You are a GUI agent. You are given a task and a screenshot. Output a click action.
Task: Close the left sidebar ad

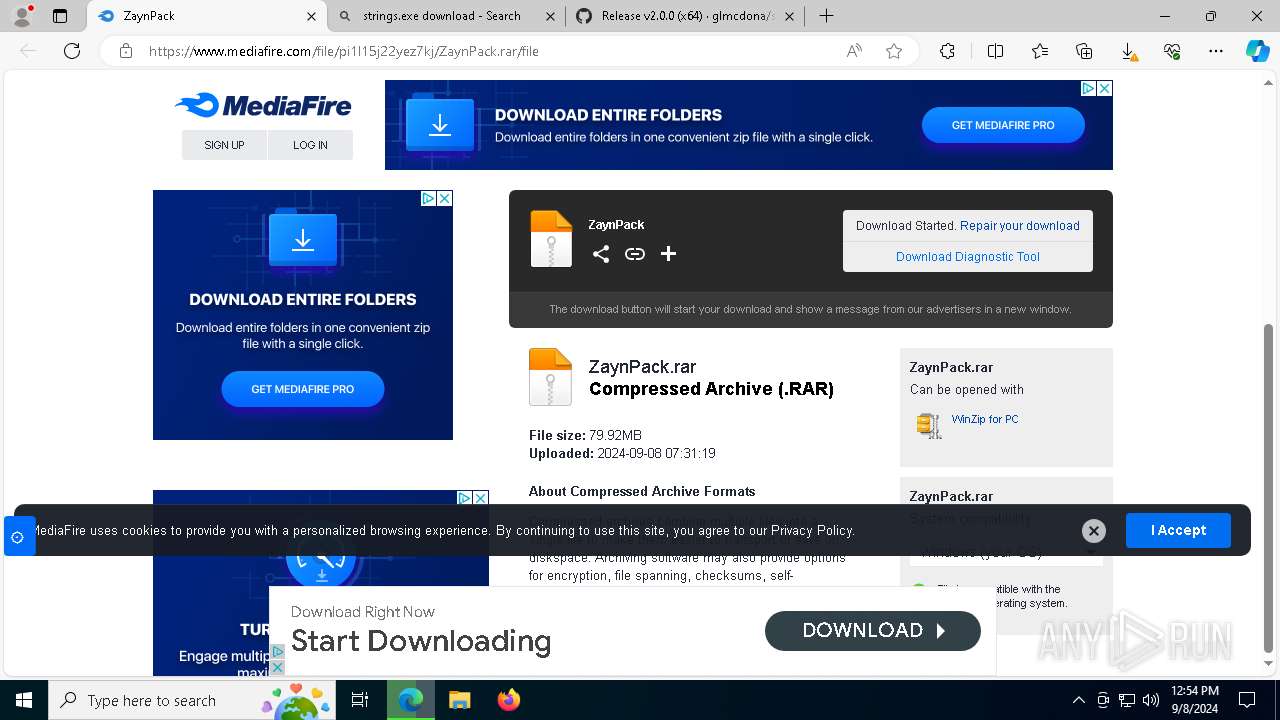click(x=444, y=198)
